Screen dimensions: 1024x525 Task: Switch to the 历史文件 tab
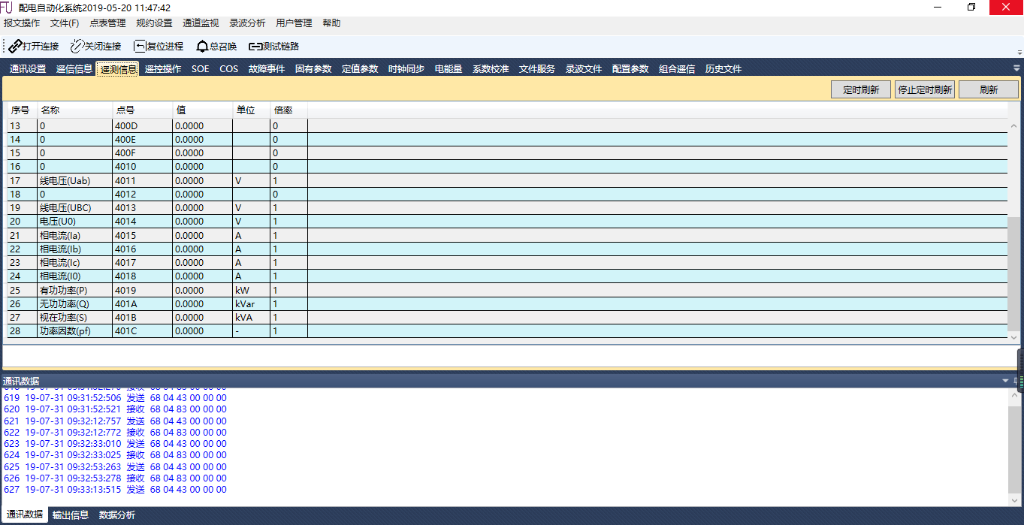pos(724,69)
